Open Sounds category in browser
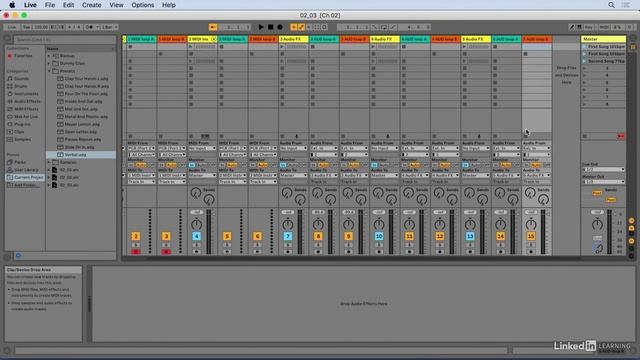 (21, 78)
